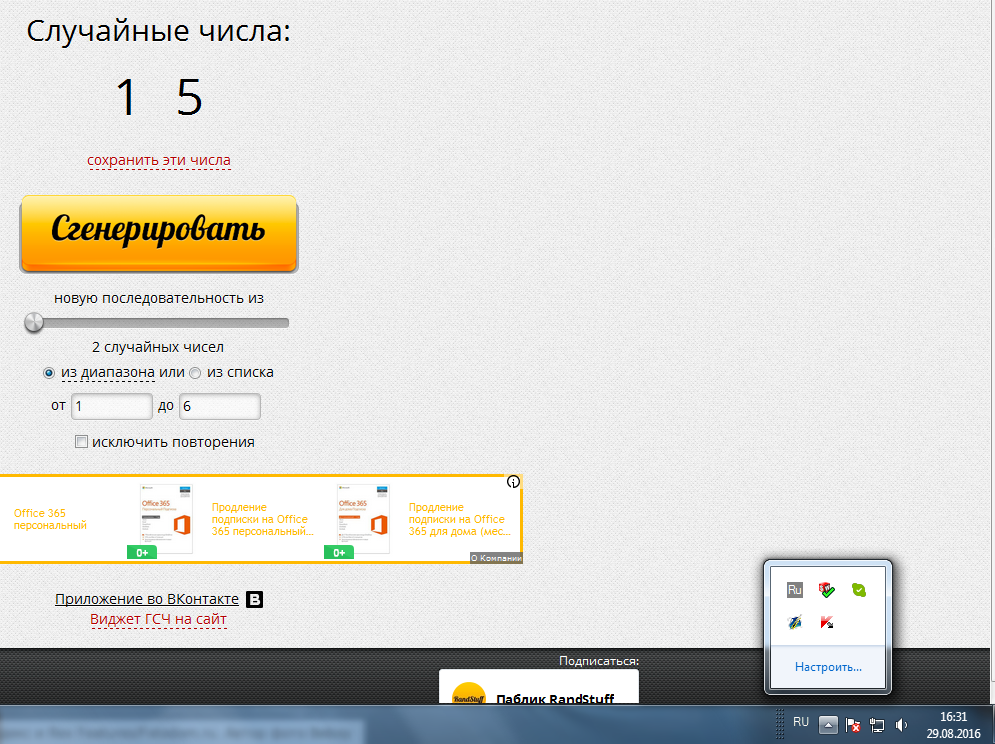Click the VKontakte logo icon

point(255,600)
